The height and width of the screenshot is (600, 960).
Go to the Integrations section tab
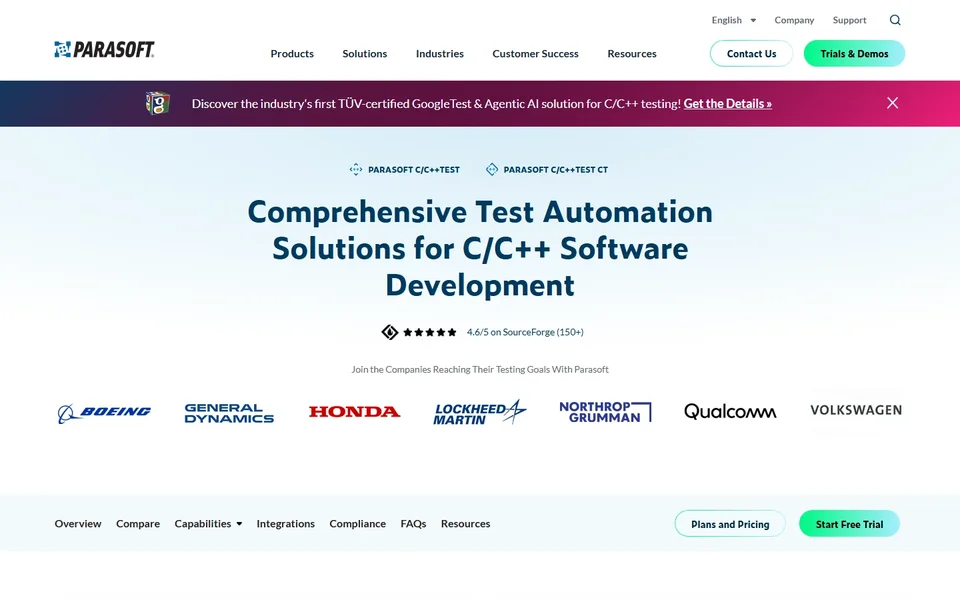coord(285,524)
